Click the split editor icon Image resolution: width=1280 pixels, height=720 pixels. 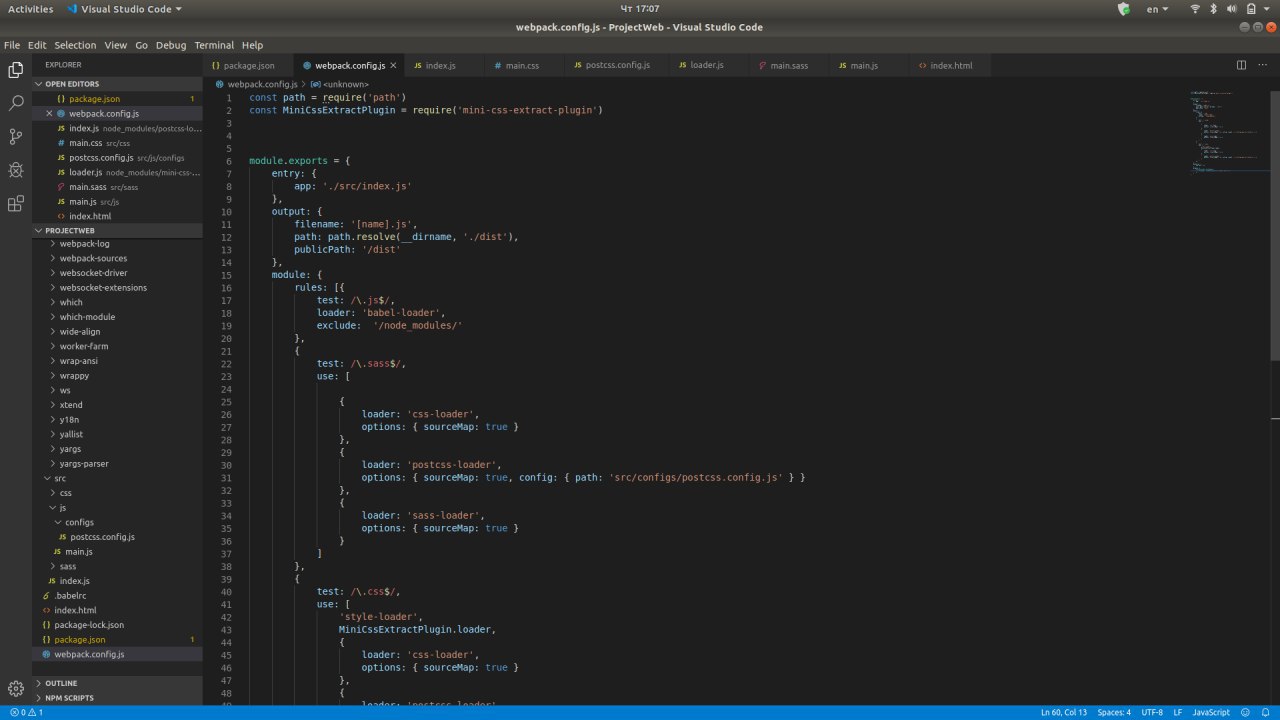[1241, 65]
